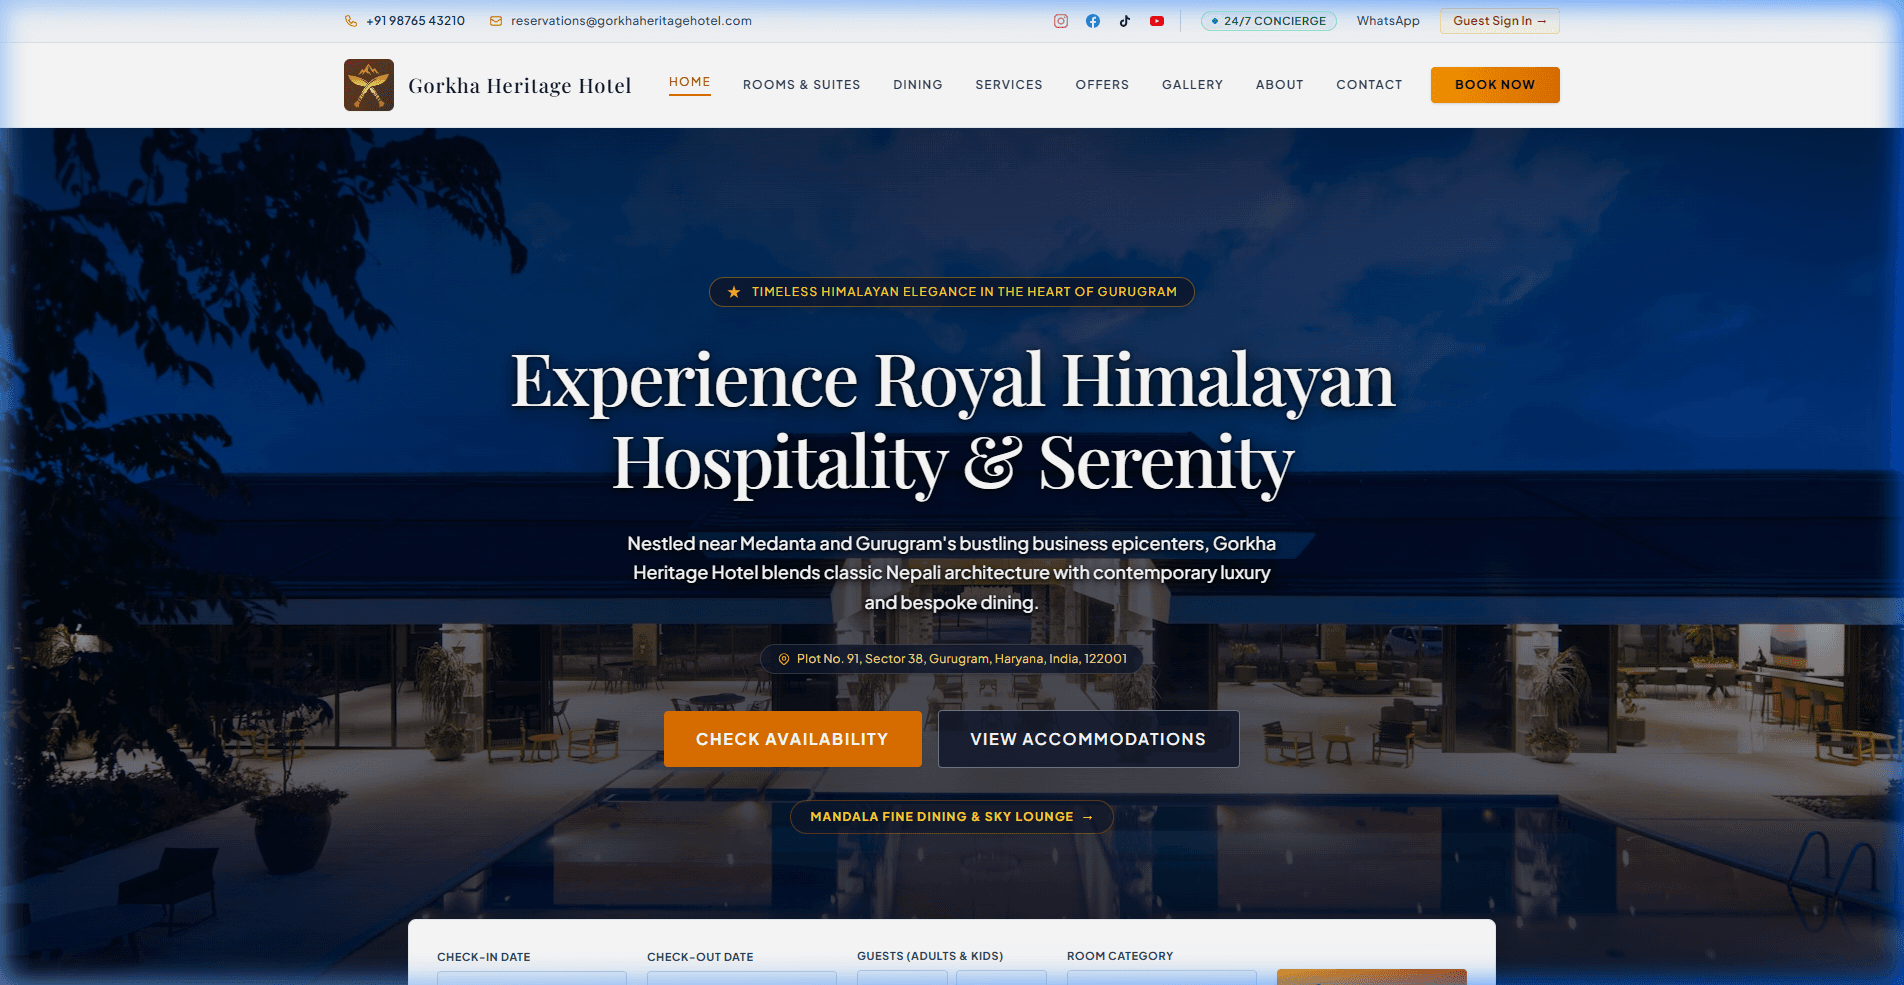Viewport: 1904px width, 985px height.
Task: Click the Gorkha Heritage Hotel khukuri logo
Action: (x=369, y=85)
